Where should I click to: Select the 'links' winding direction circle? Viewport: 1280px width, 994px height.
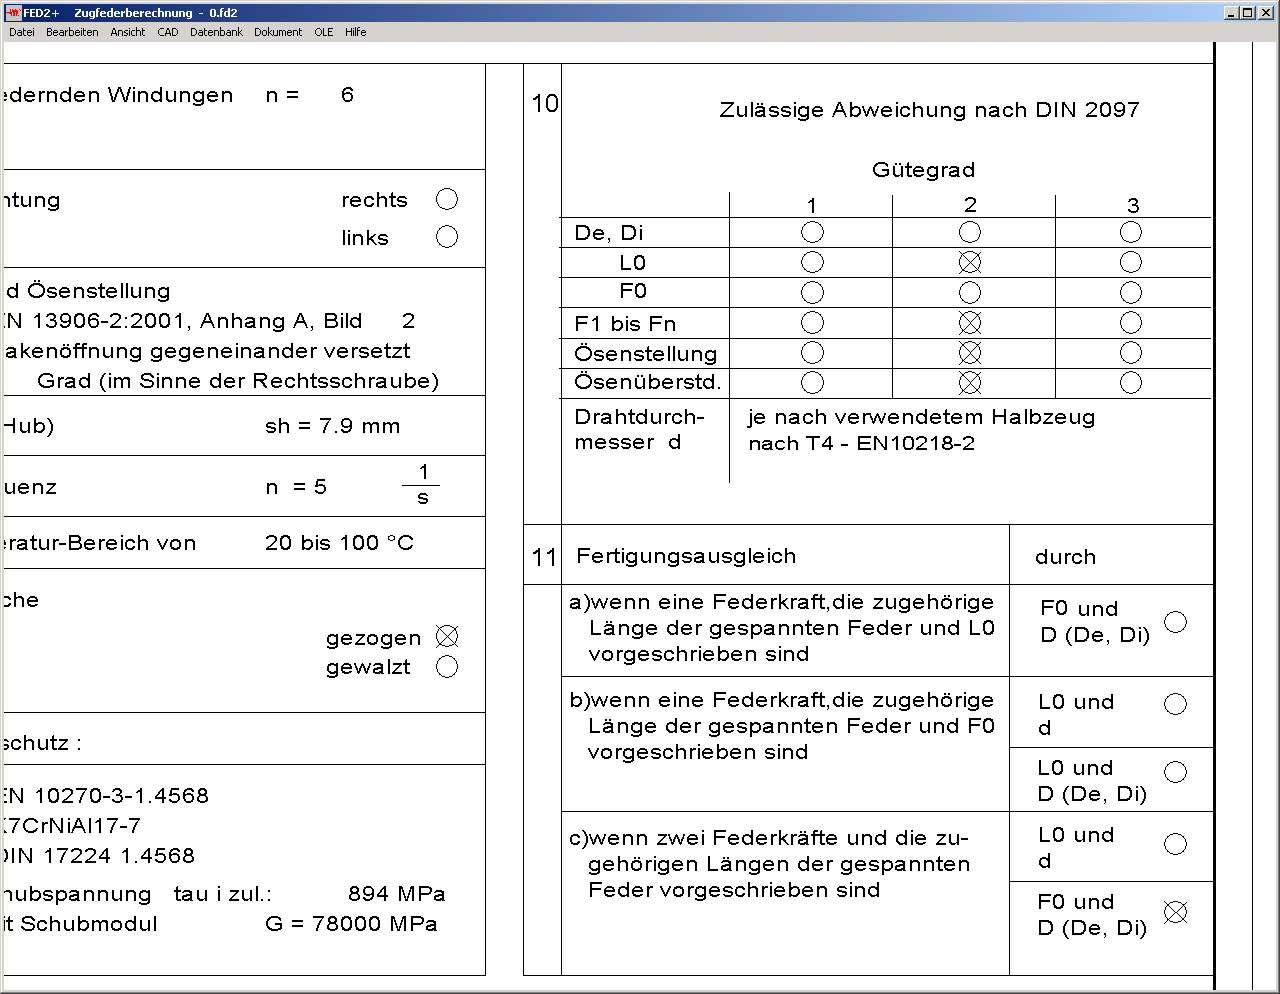(447, 237)
